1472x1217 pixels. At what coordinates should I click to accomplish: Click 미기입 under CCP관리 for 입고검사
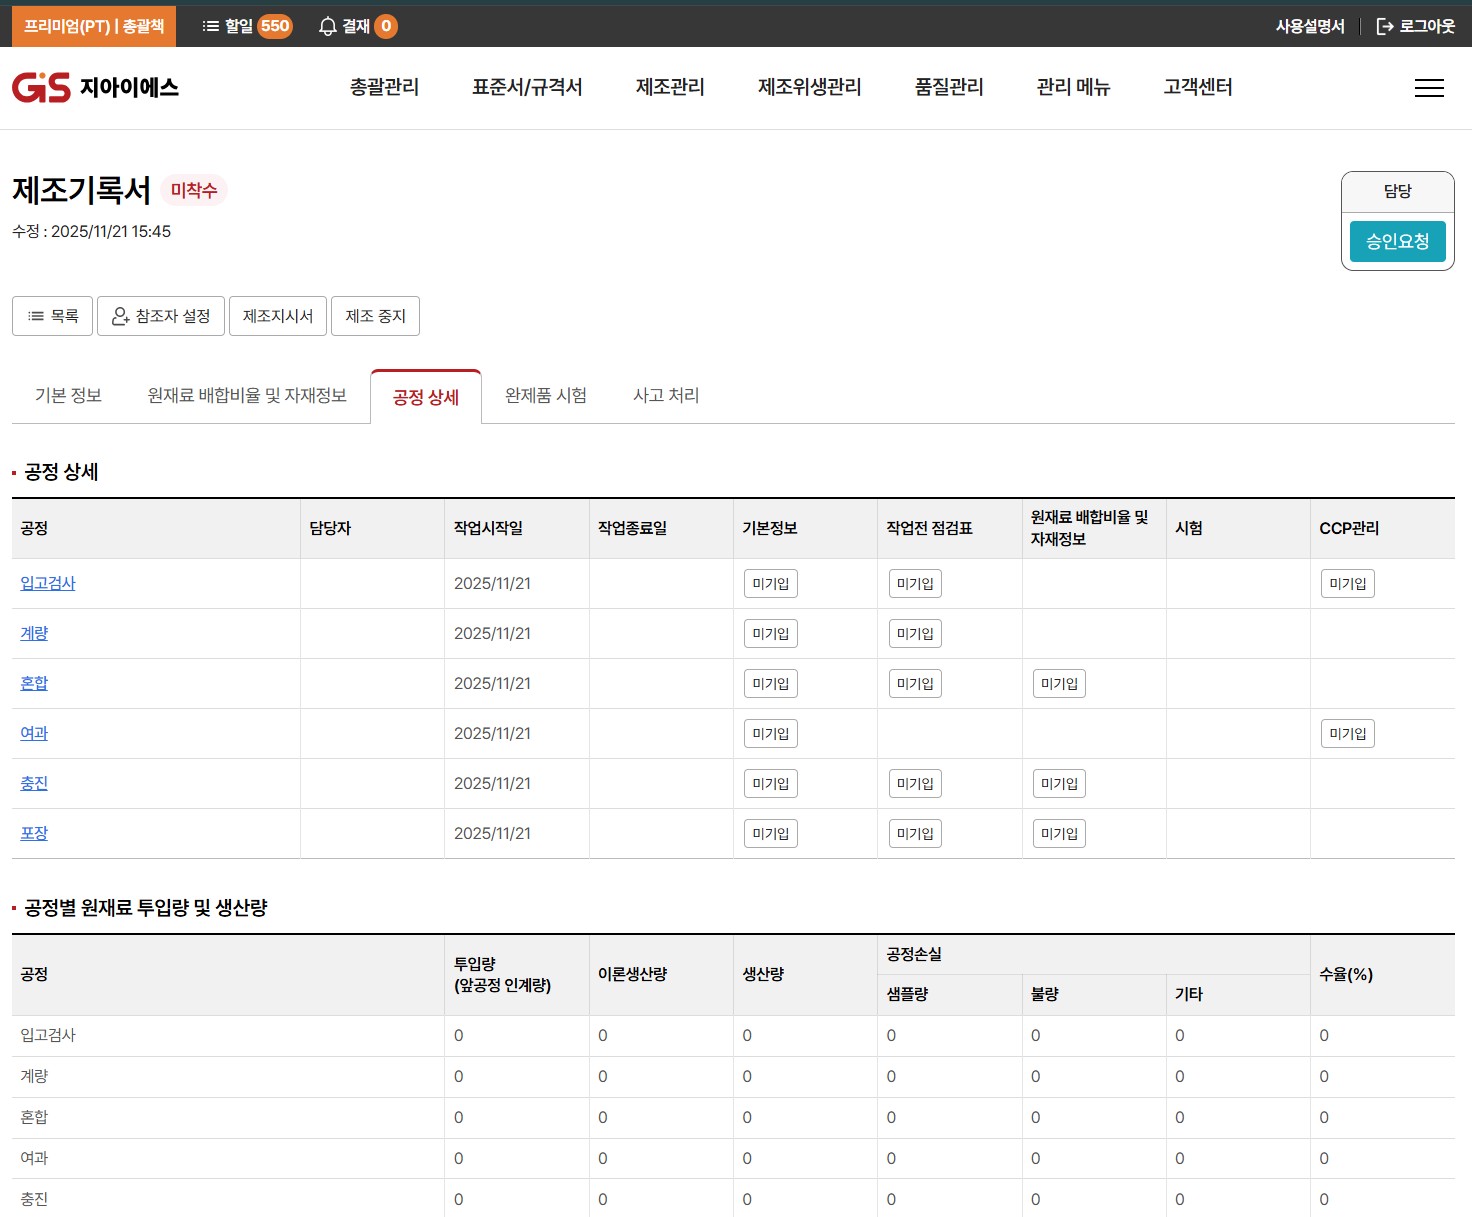[x=1348, y=584]
